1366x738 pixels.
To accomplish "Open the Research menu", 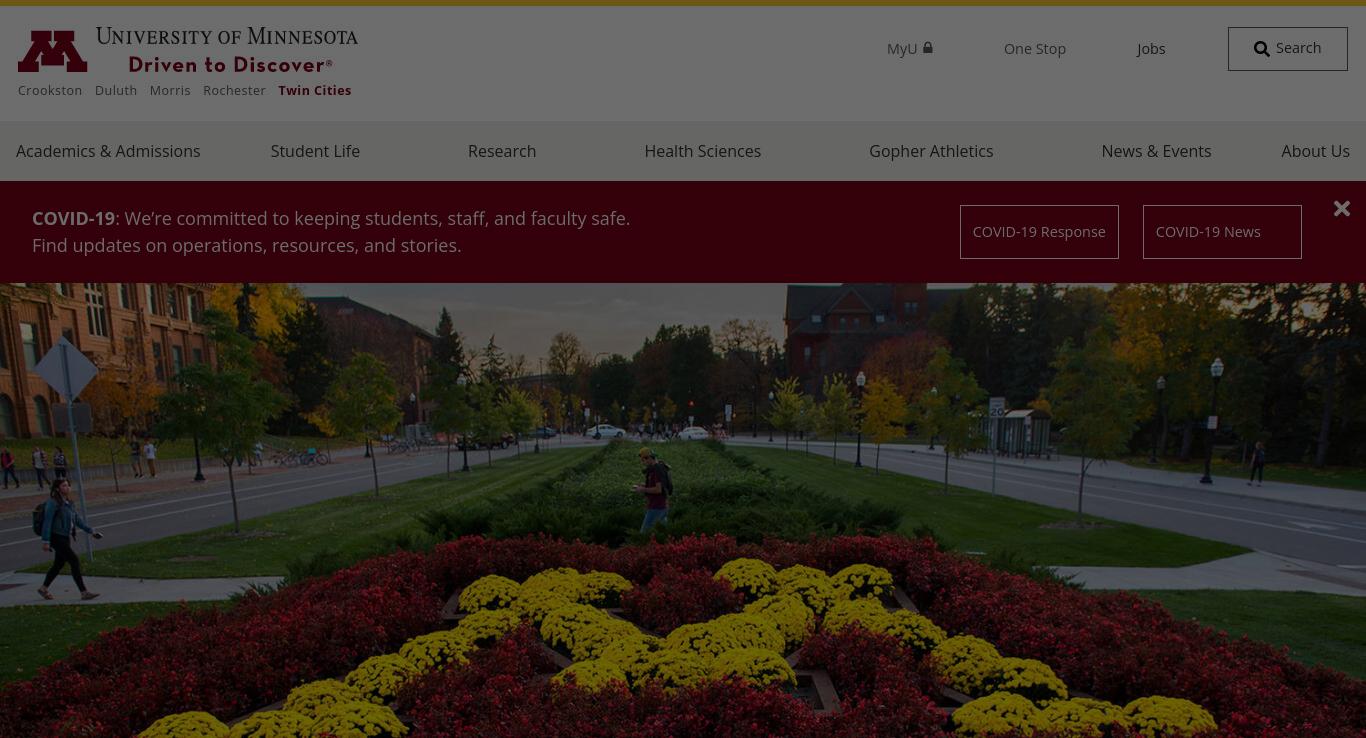I will click(x=502, y=151).
